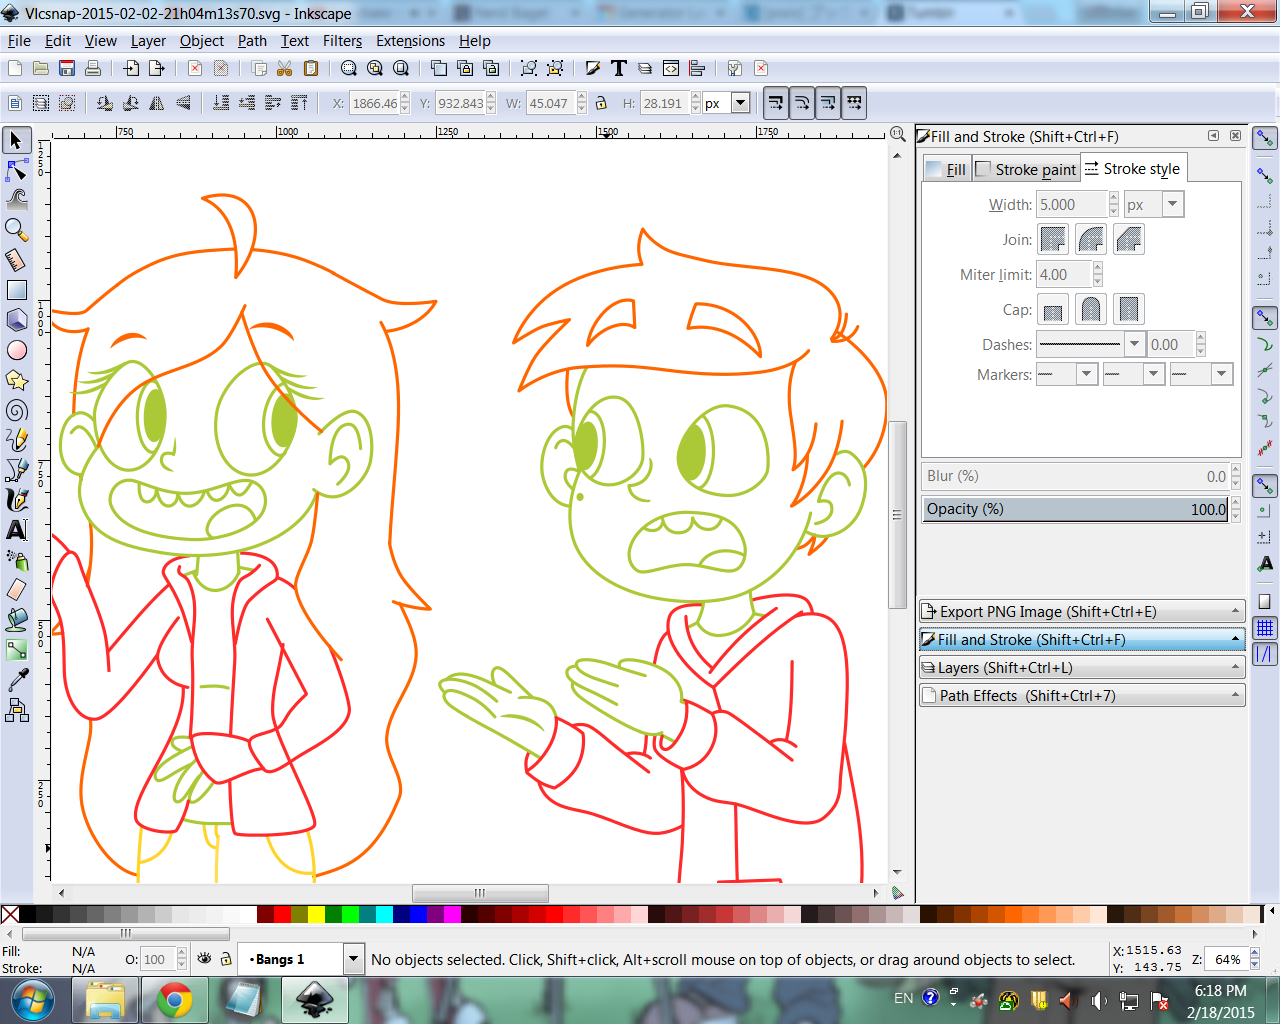Click the Paste clipboard icon

[311, 68]
